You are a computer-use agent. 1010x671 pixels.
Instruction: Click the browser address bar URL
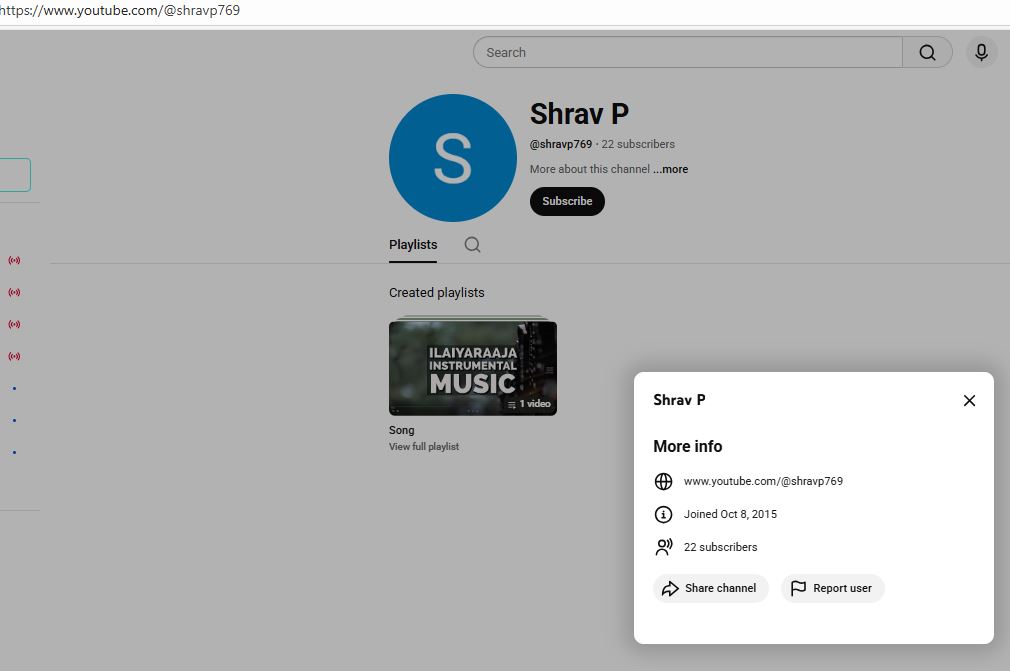pos(120,11)
